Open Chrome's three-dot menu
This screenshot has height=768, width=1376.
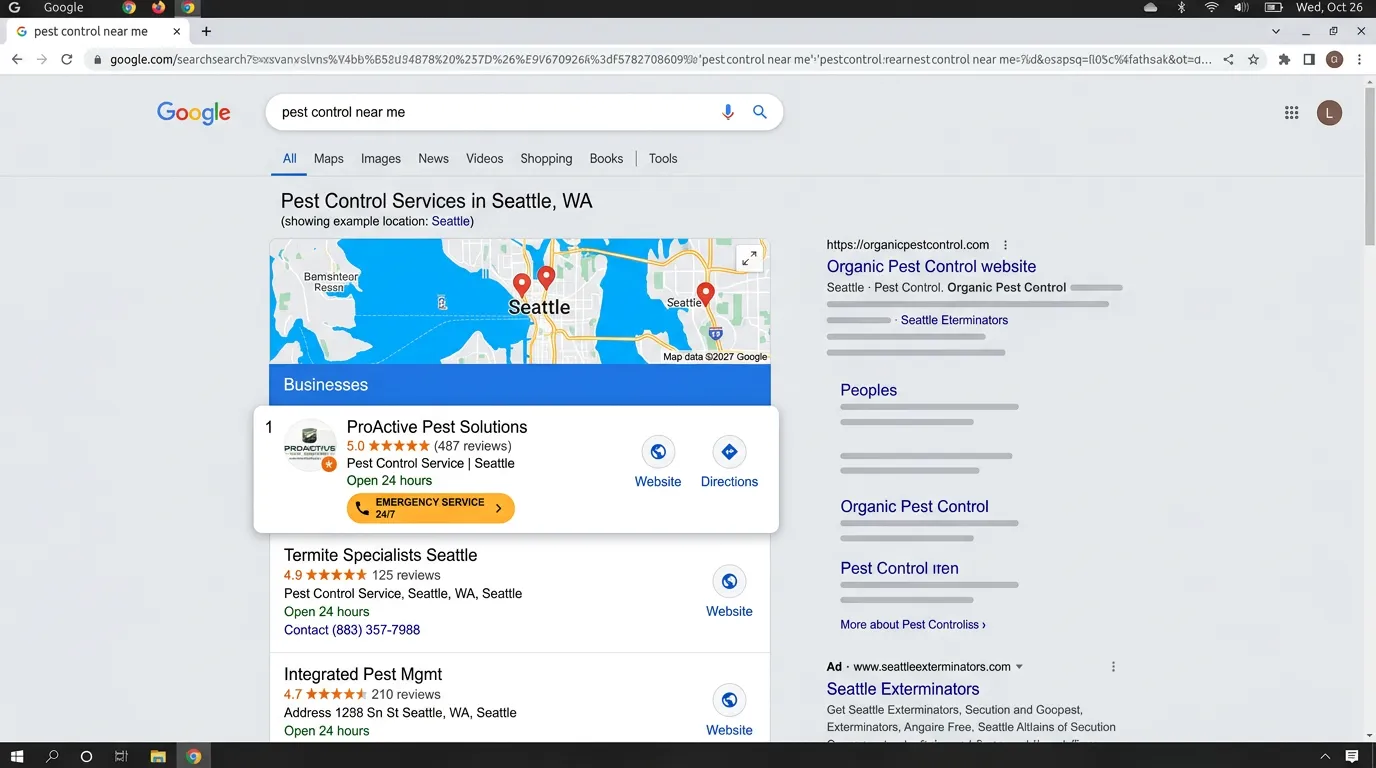point(1359,60)
